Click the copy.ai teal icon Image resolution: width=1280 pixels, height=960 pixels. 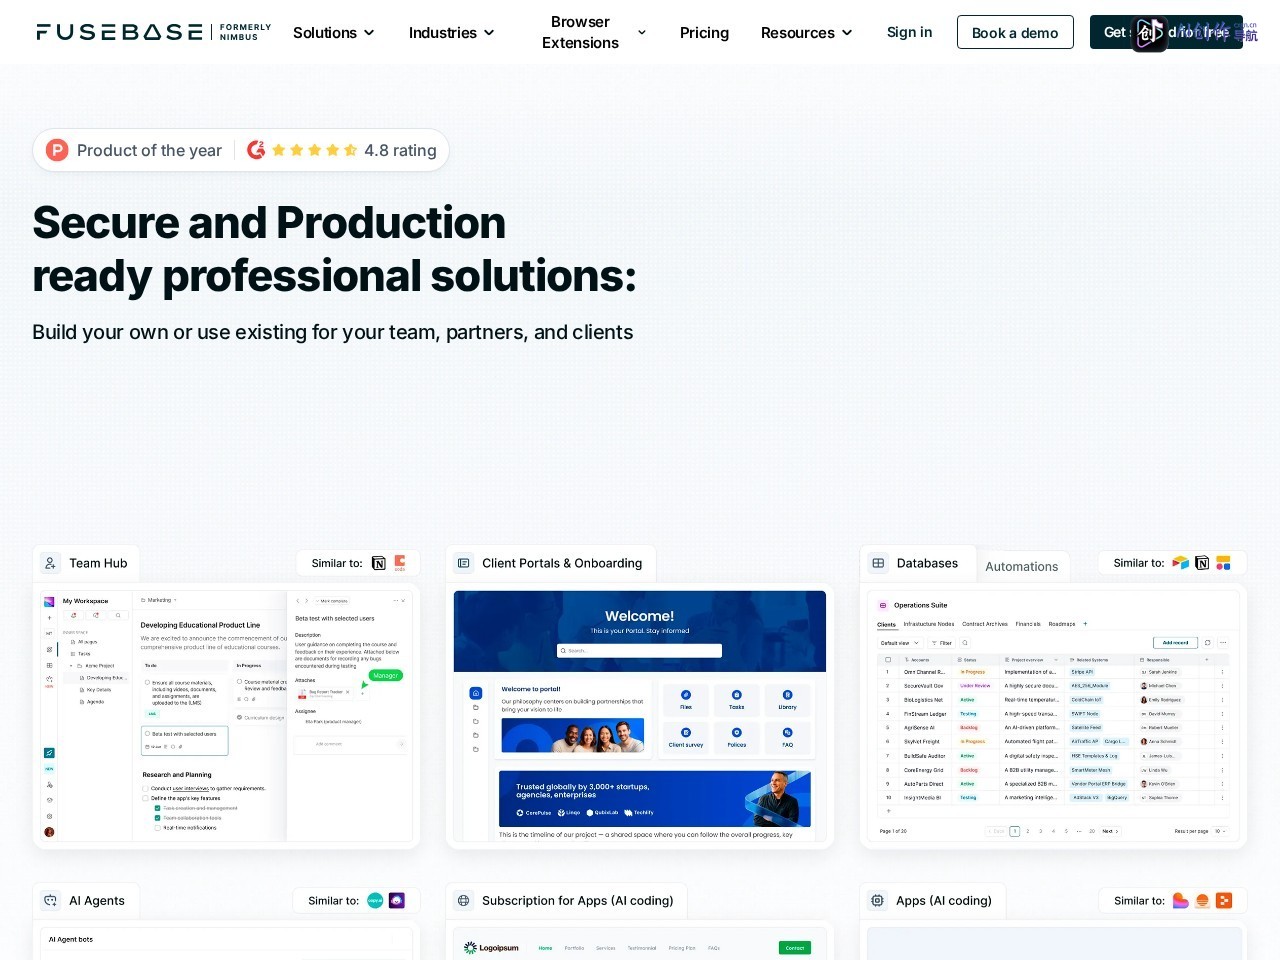click(375, 900)
